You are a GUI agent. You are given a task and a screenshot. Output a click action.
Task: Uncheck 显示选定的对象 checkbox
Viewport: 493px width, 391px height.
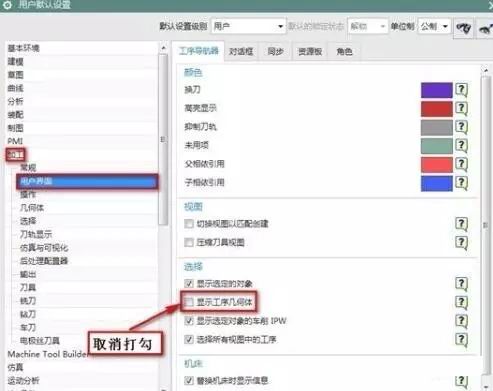coord(189,284)
